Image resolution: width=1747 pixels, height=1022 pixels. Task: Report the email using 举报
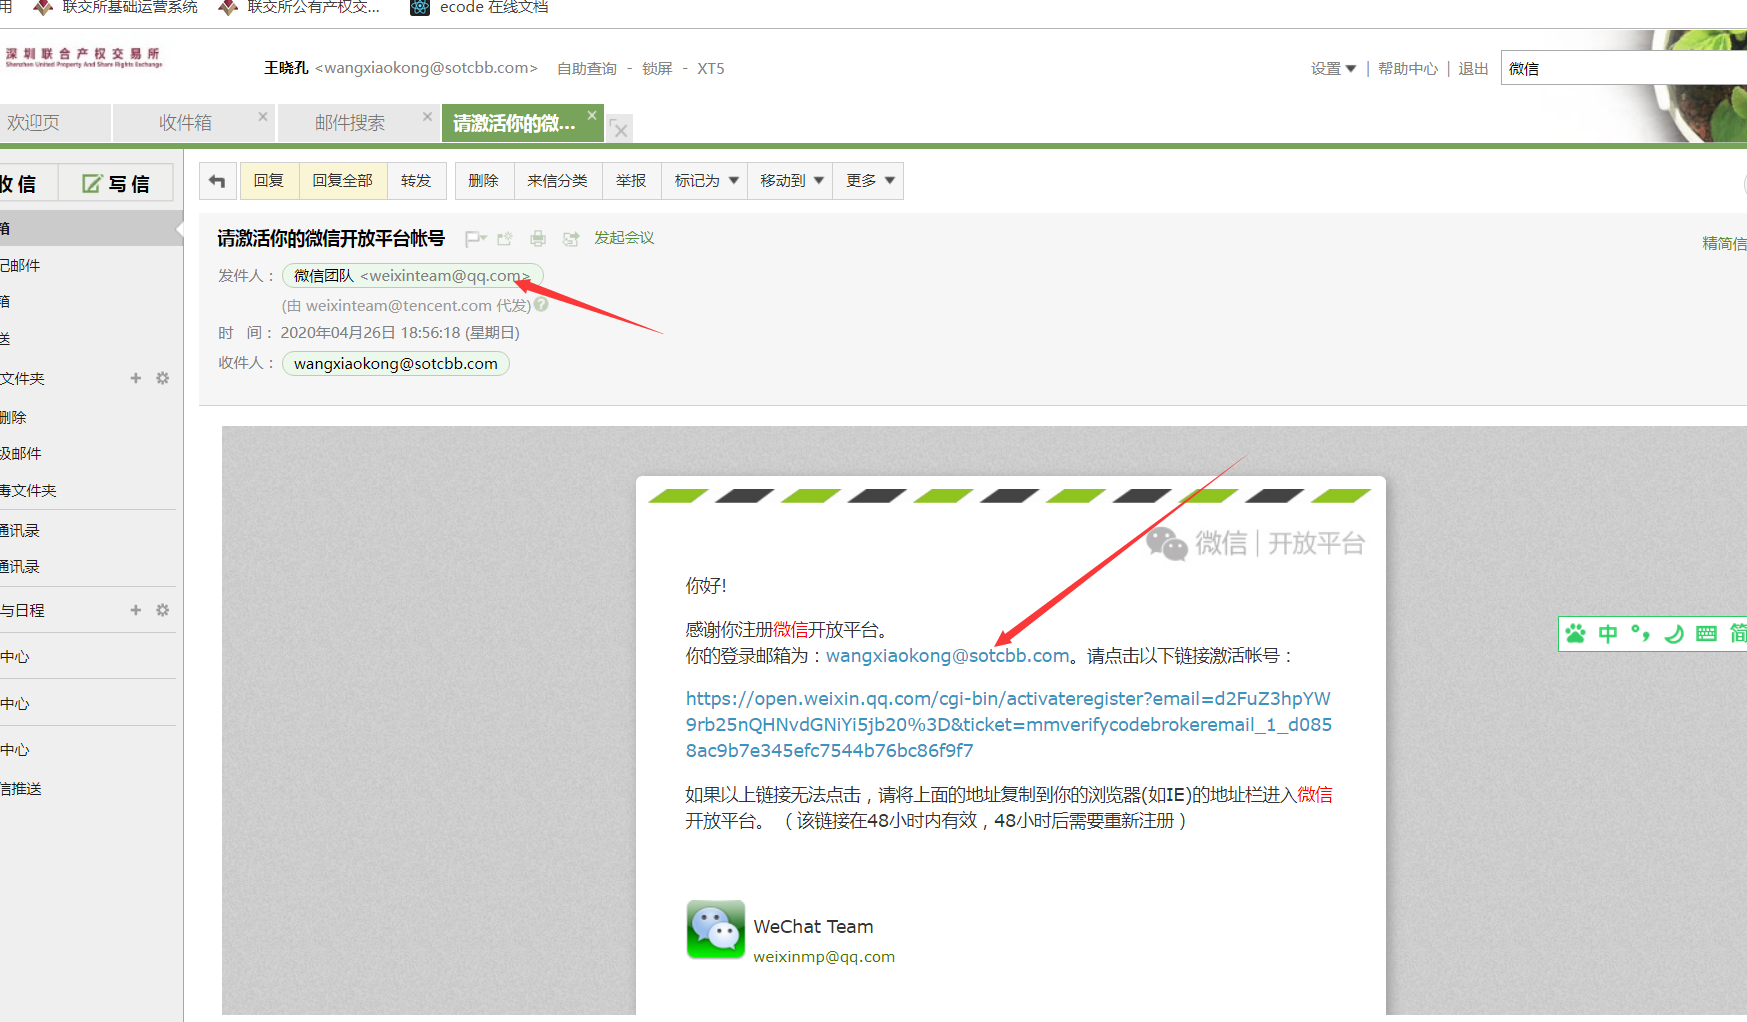click(631, 181)
